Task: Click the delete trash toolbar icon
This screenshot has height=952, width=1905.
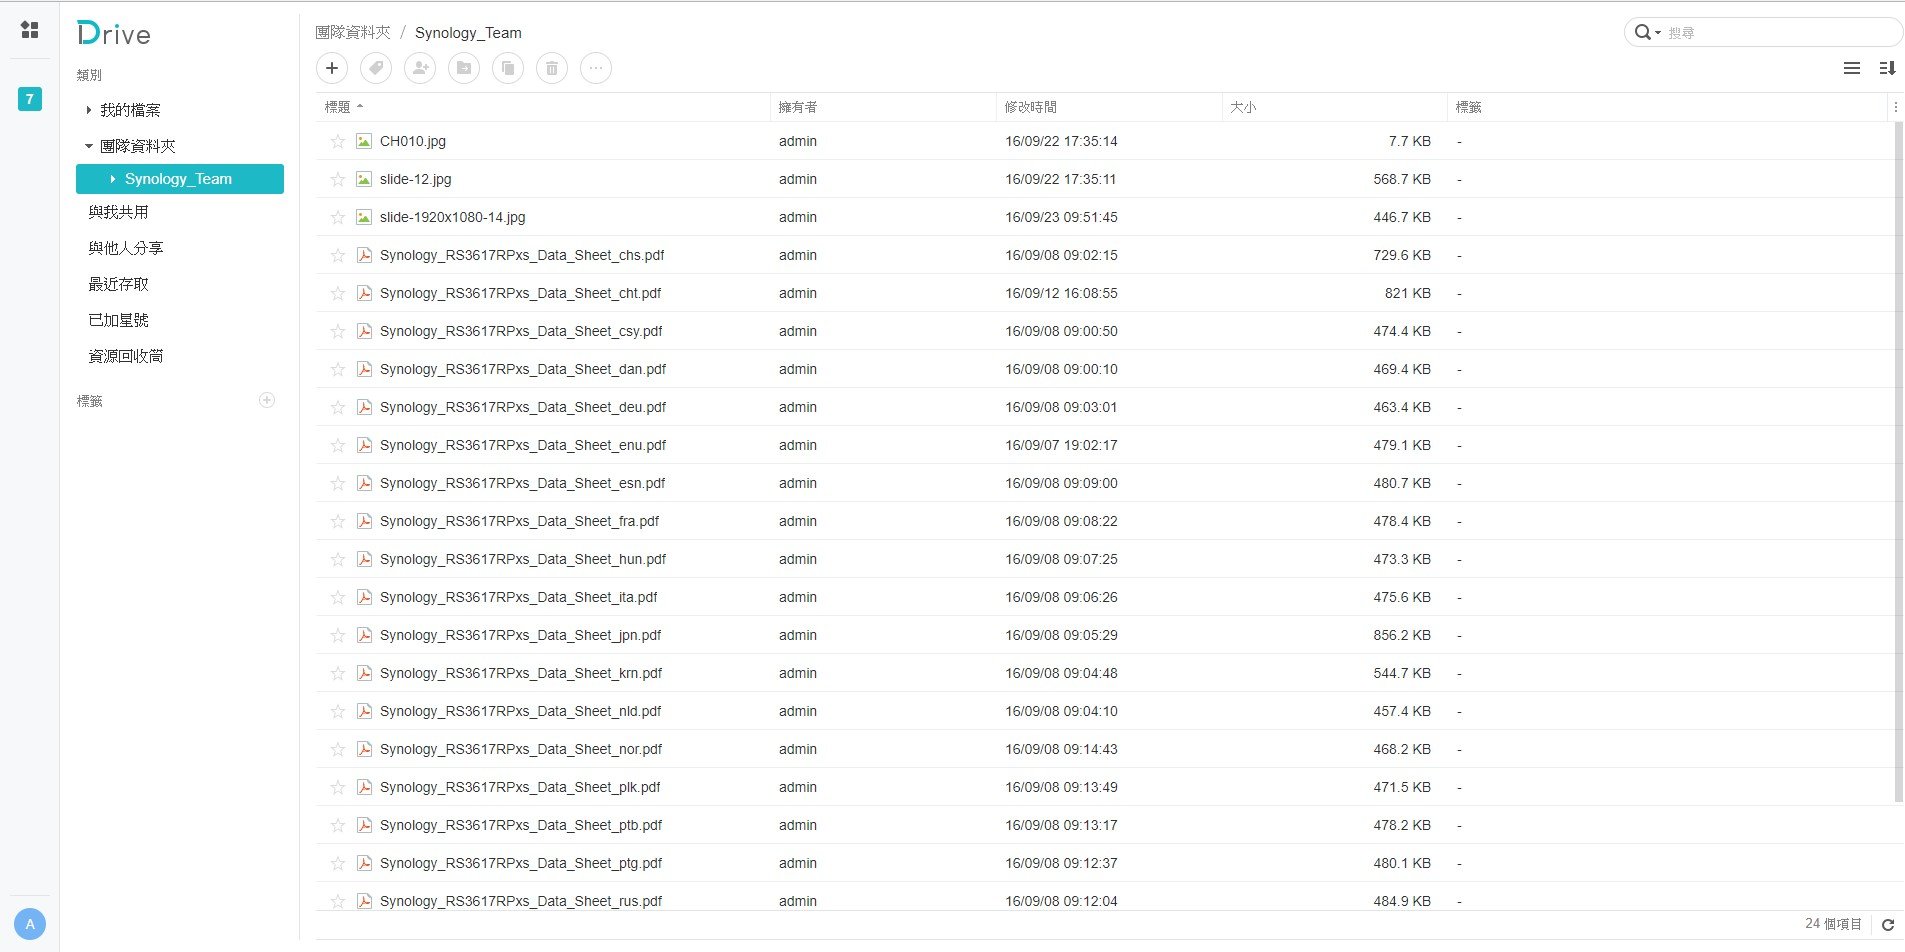Action: 552,68
